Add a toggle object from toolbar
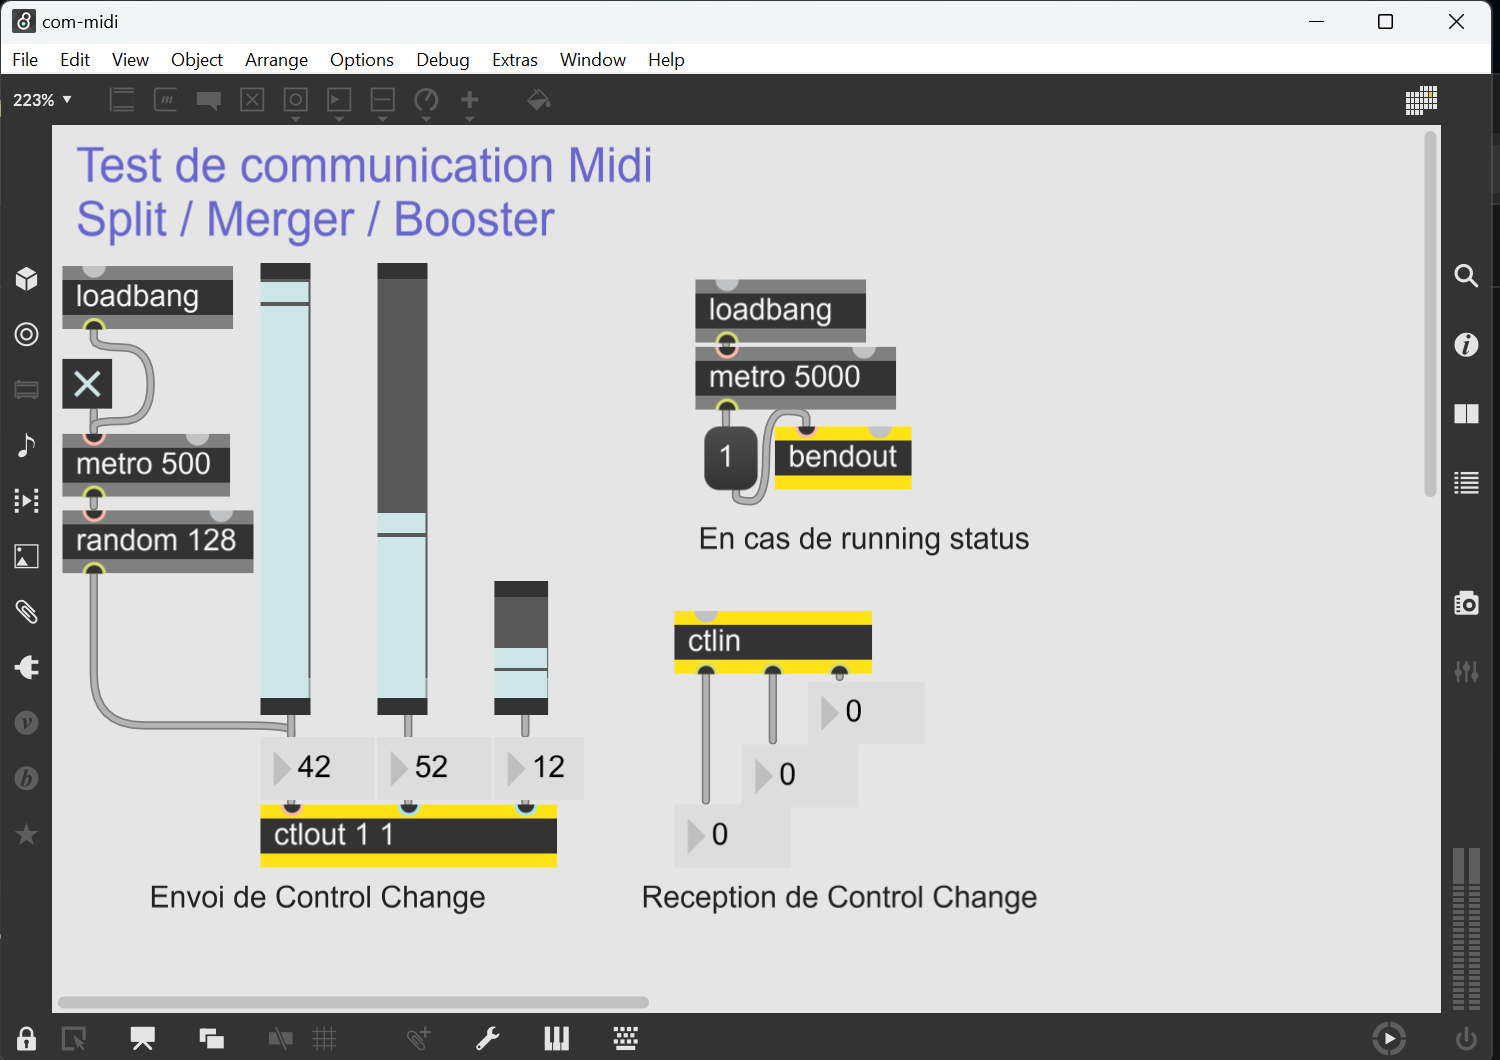This screenshot has width=1500, height=1060. [252, 100]
